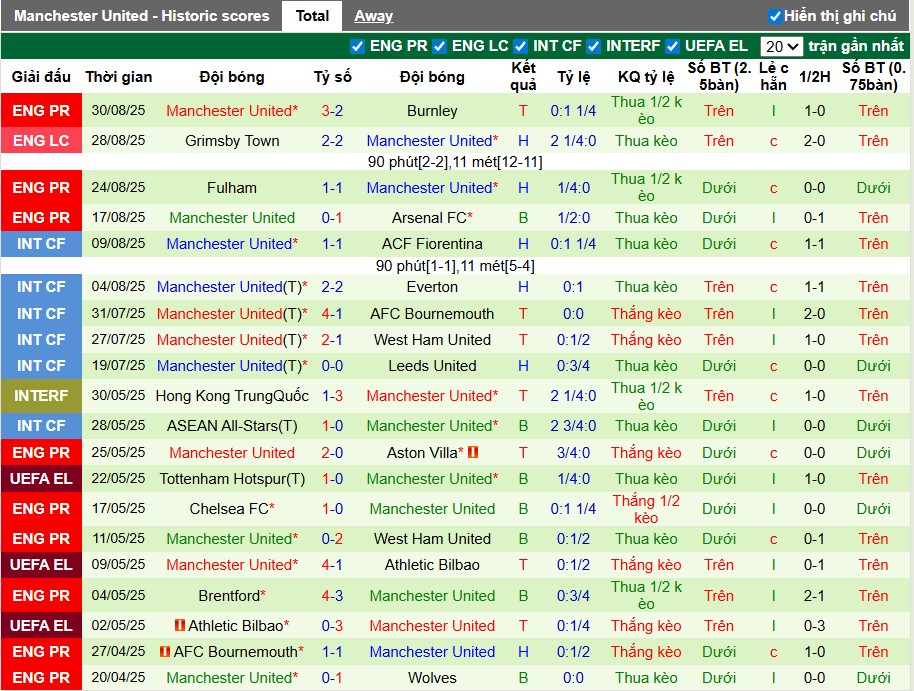This screenshot has width=914, height=691.
Task: Toggle the ENG PR filter checkbox
Action: (357, 45)
